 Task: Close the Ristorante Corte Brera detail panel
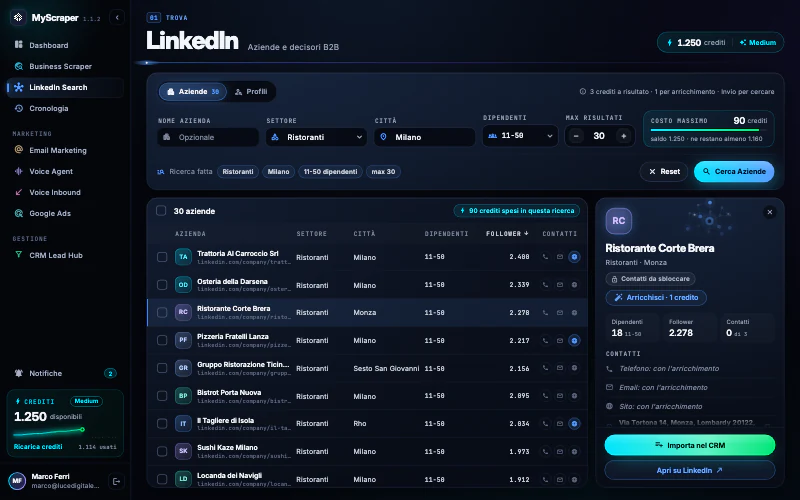point(769,212)
